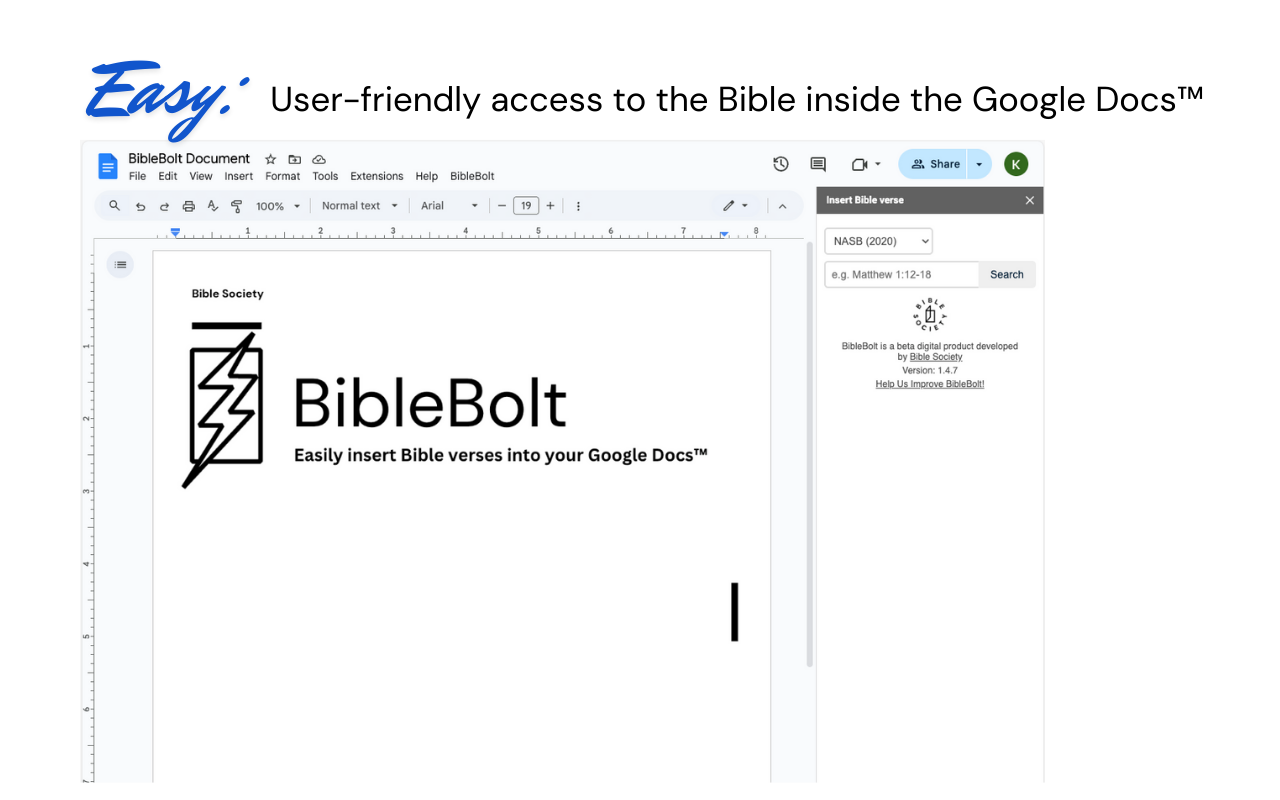Increase the font size with plus

pyautogui.click(x=550, y=206)
